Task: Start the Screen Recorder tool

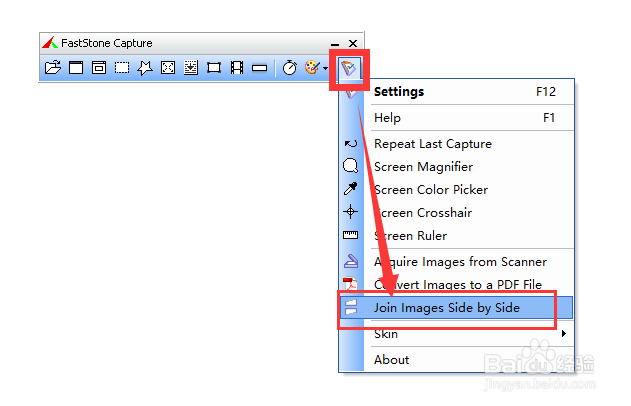Action: coord(237,68)
